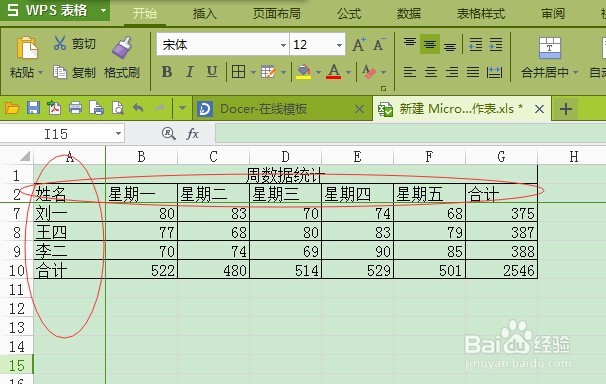Screen dimensions: 606x384
Task: Click the direct print page icon
Action: pos(96,108)
